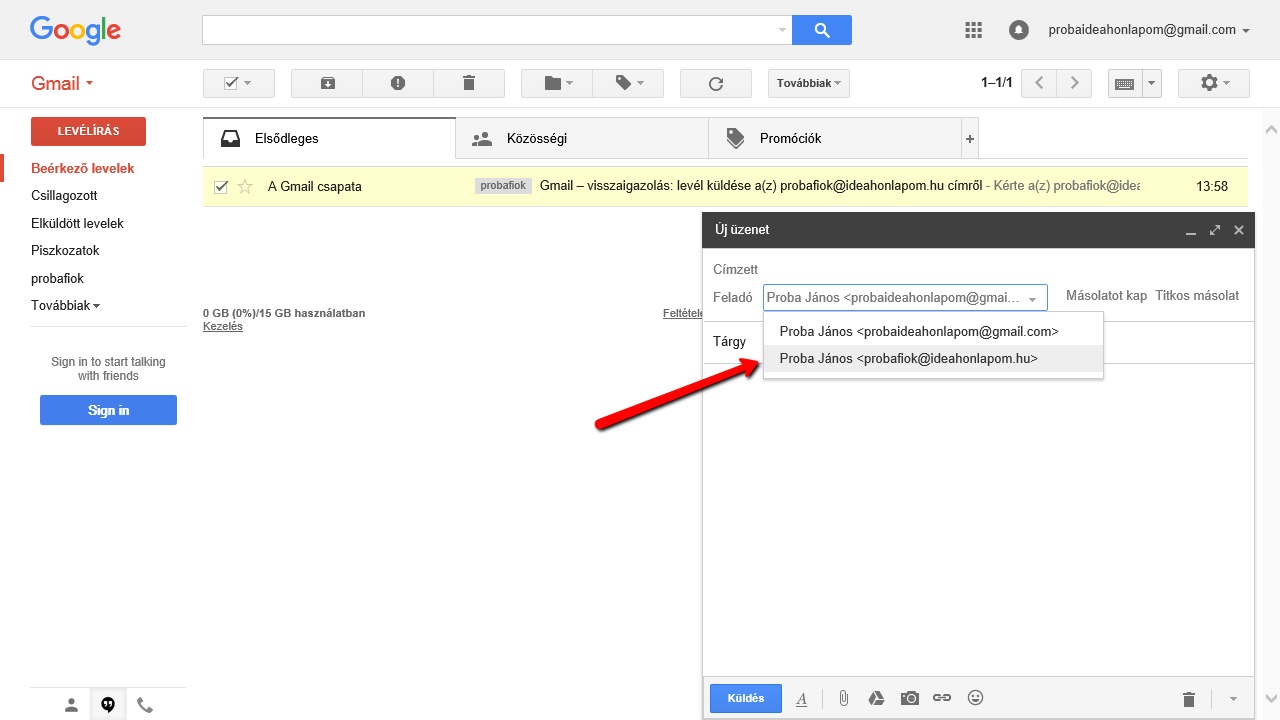Open the notifications bell
Viewport: 1280px width, 720px height.
pos(1018,30)
